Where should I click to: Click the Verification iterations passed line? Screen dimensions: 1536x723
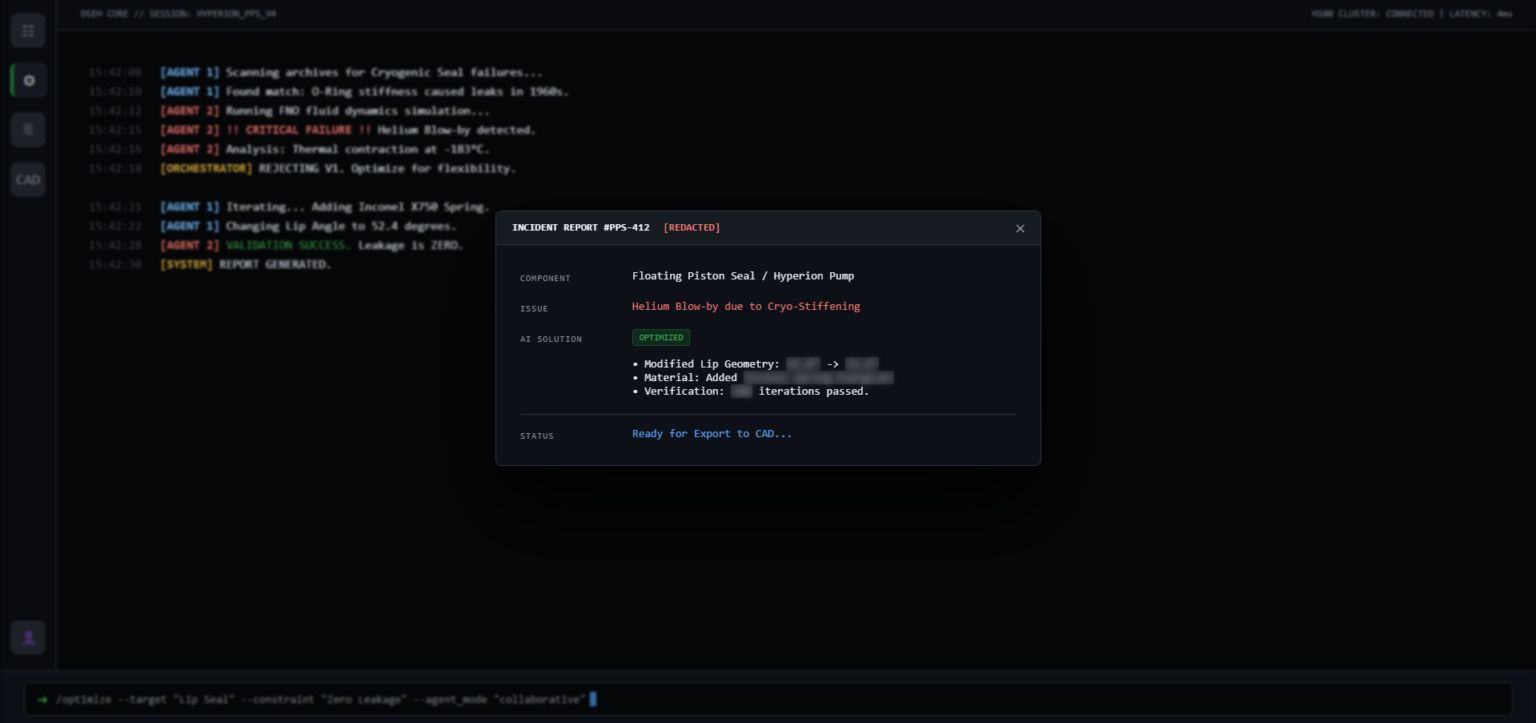tap(751, 391)
